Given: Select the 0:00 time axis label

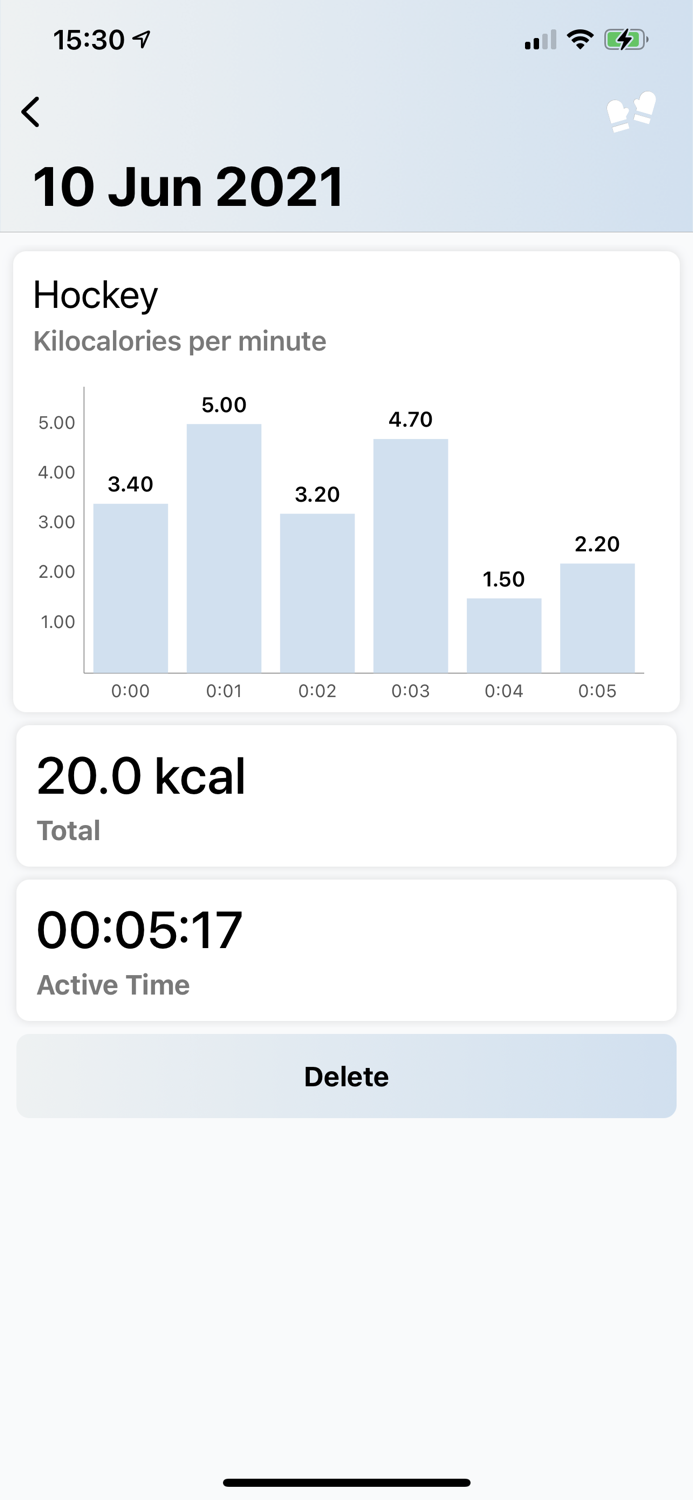Looking at the screenshot, I should (130, 690).
